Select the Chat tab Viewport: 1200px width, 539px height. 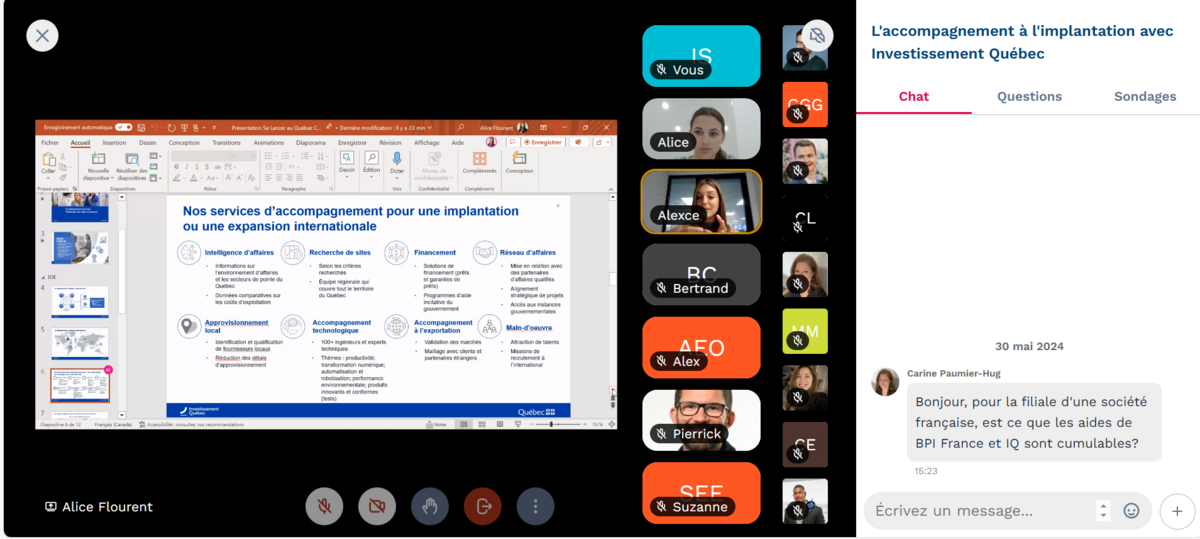913,97
